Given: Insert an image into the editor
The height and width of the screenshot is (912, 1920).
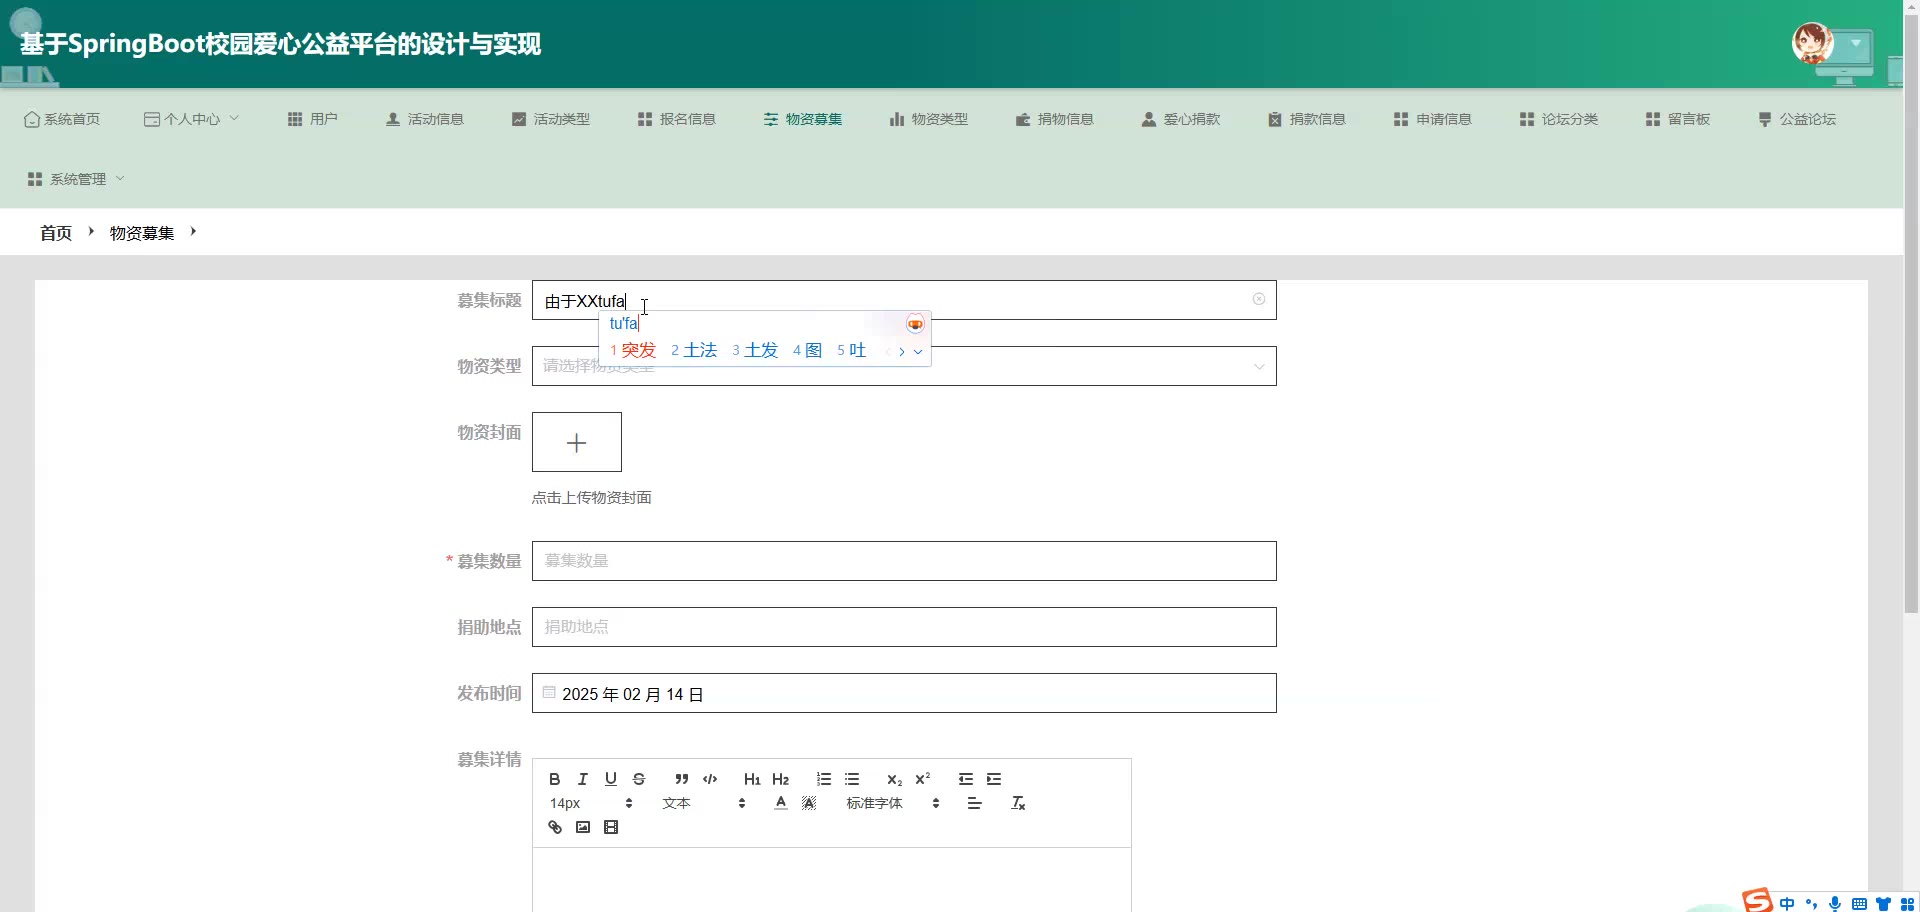Looking at the screenshot, I should [583, 827].
